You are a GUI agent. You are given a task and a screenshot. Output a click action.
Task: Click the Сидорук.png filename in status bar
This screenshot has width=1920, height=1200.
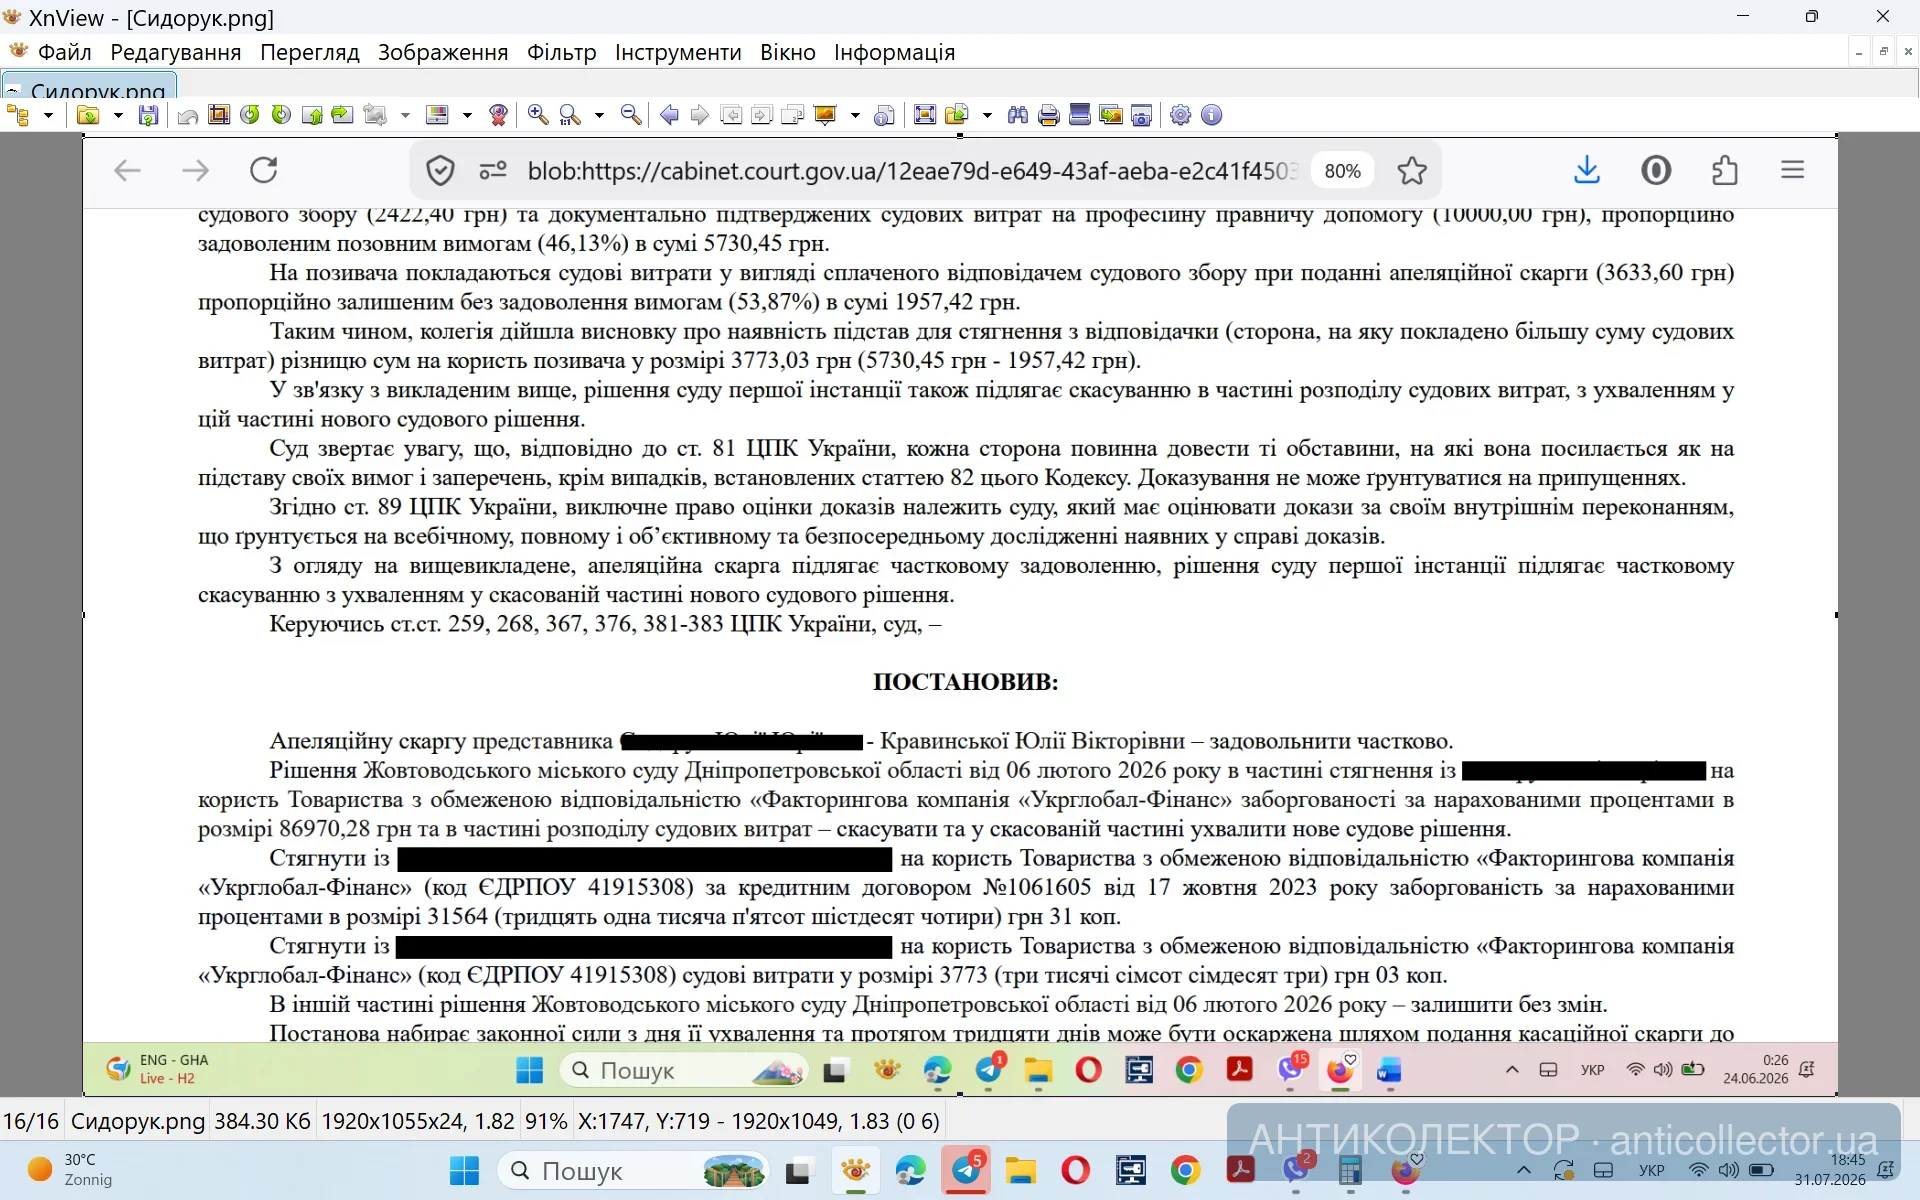[x=138, y=1121]
